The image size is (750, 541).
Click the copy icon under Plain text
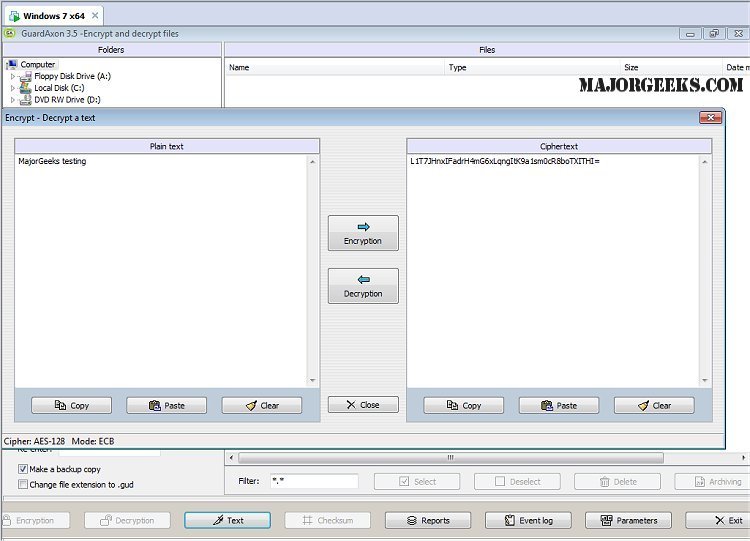click(60, 405)
